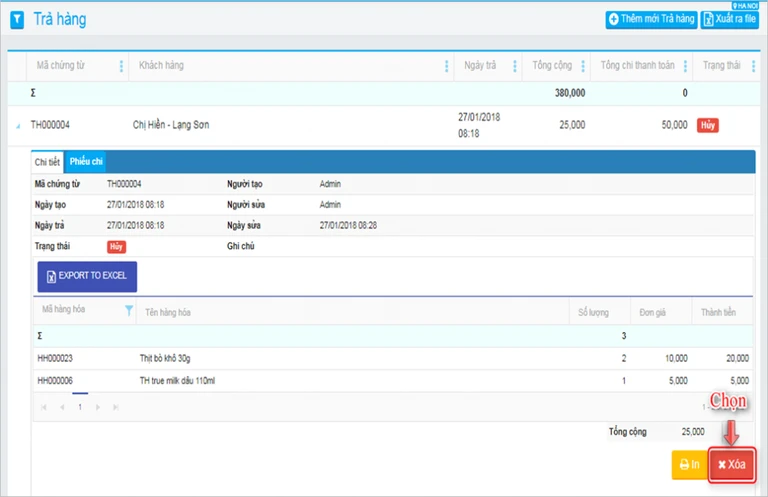Image resolution: width=768 pixels, height=497 pixels.
Task: Sort by Thành tiền column header
Action: pyautogui.click(x=718, y=312)
